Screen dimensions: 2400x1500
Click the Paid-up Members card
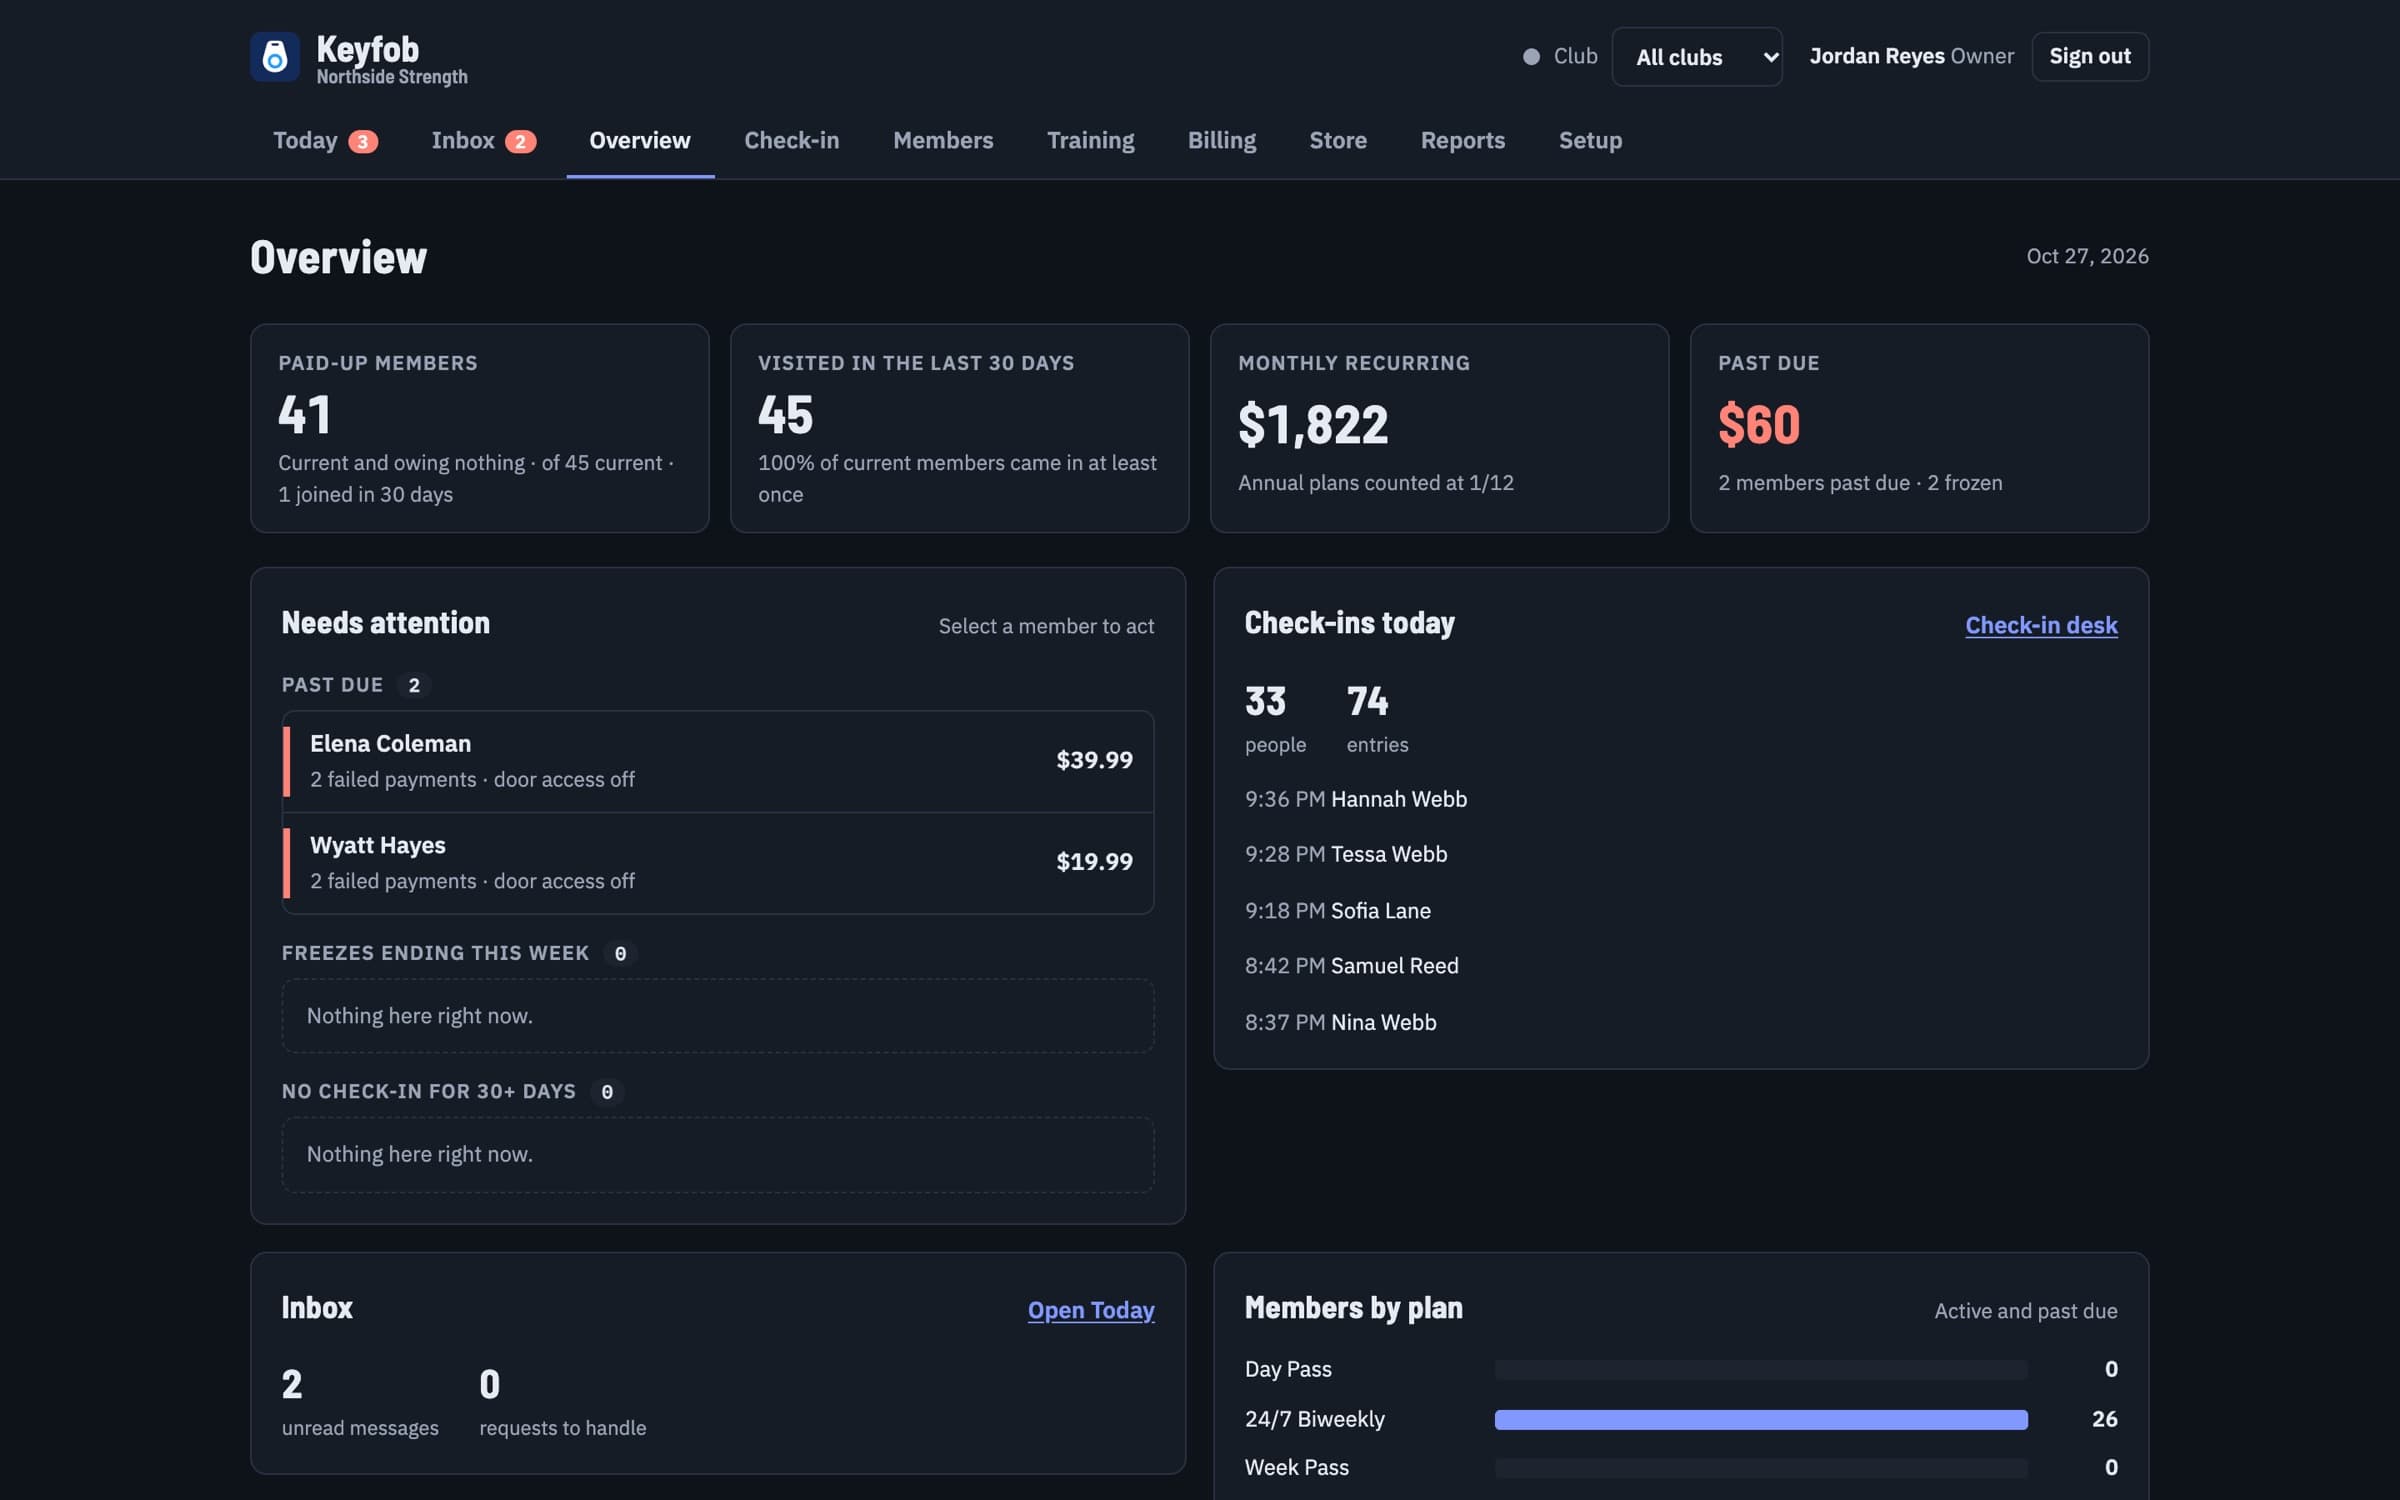[480, 428]
